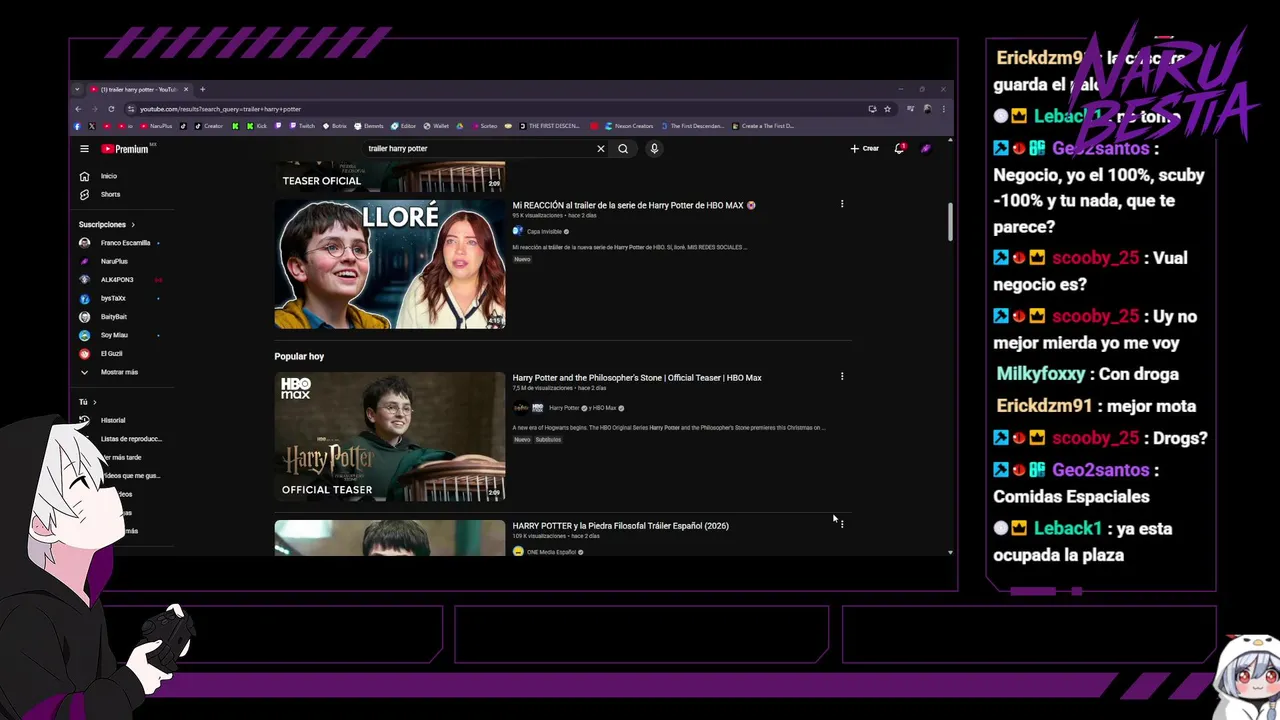Click the Popular hoy heading
The height and width of the screenshot is (720, 1280).
tap(299, 357)
